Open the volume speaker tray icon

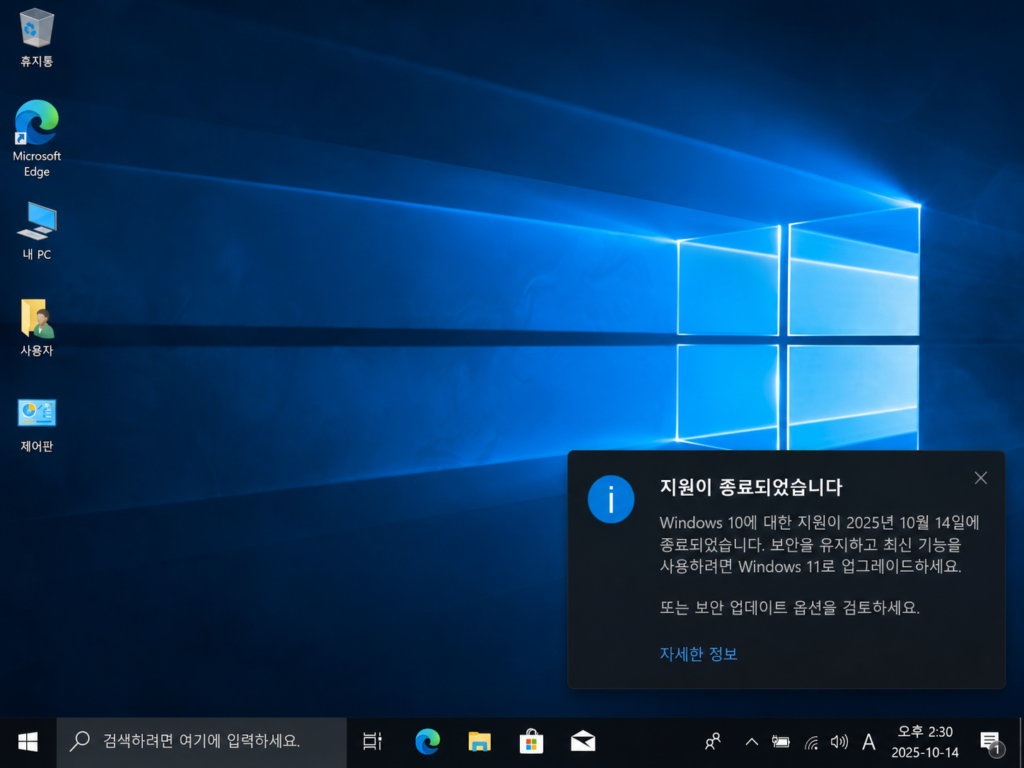click(x=839, y=742)
